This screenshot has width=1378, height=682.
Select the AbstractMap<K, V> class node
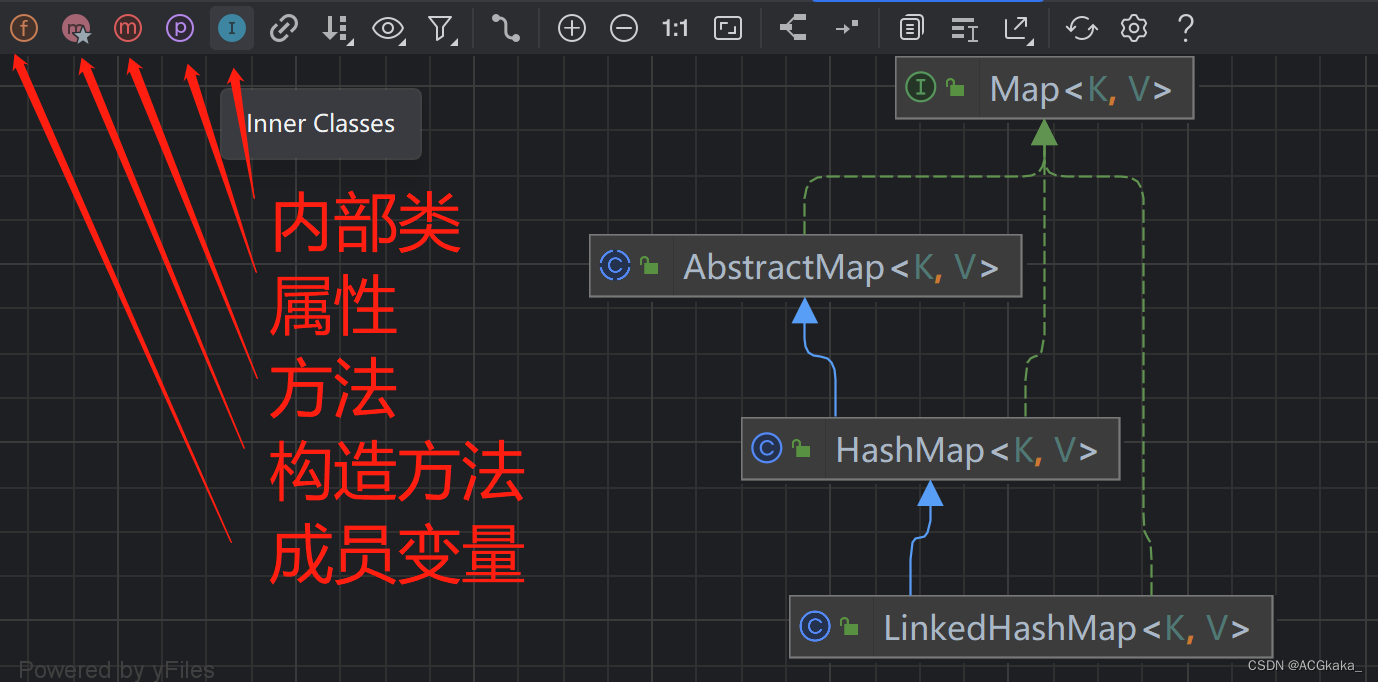(x=806, y=266)
